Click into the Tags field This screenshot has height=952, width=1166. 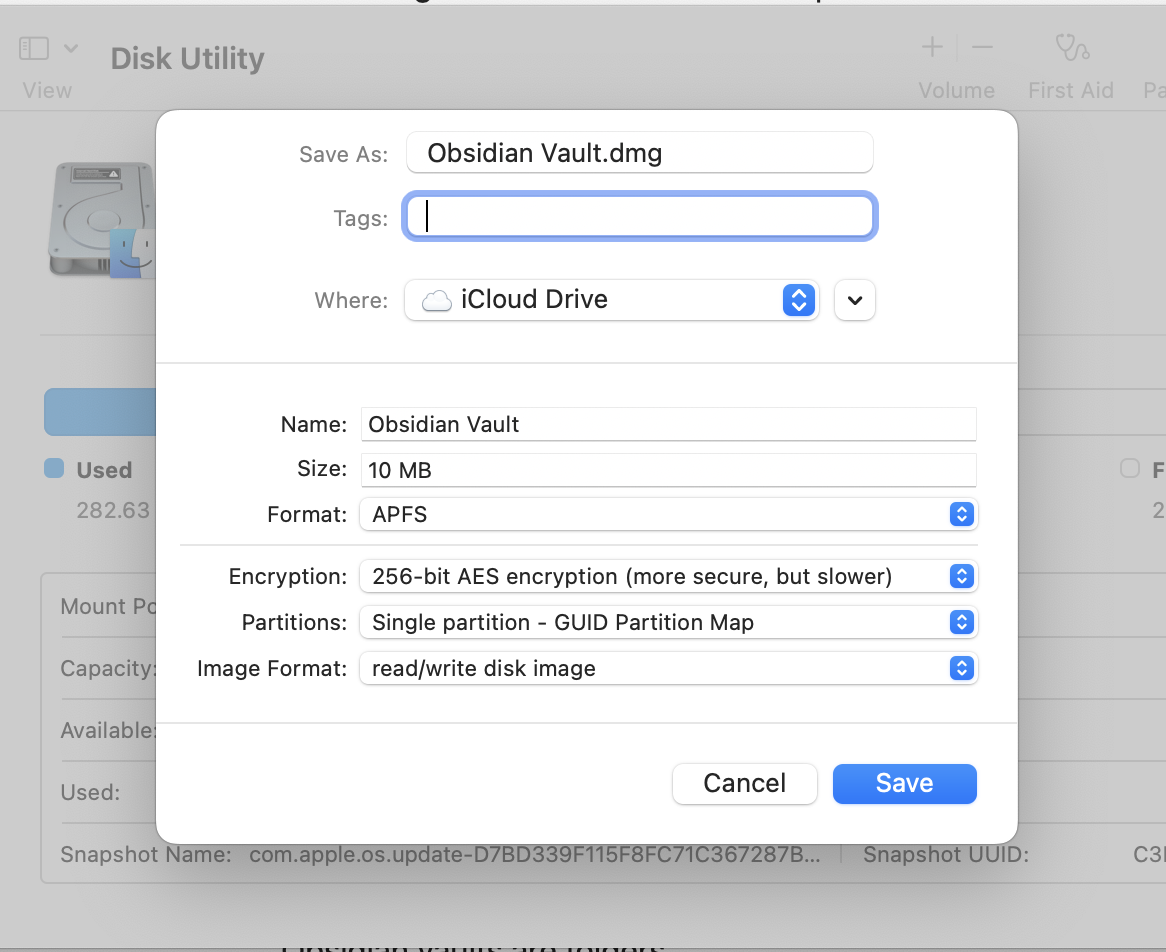pyautogui.click(x=640, y=216)
